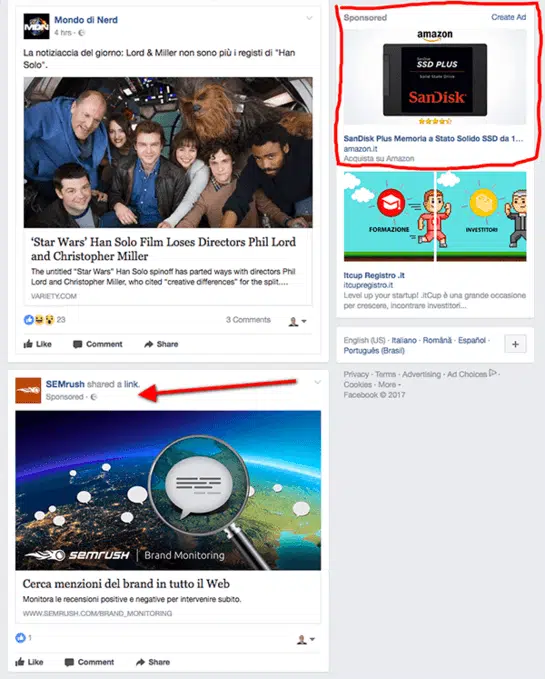Open the Itcup Registro .it link
545x679 pixels.
click(x=374, y=275)
